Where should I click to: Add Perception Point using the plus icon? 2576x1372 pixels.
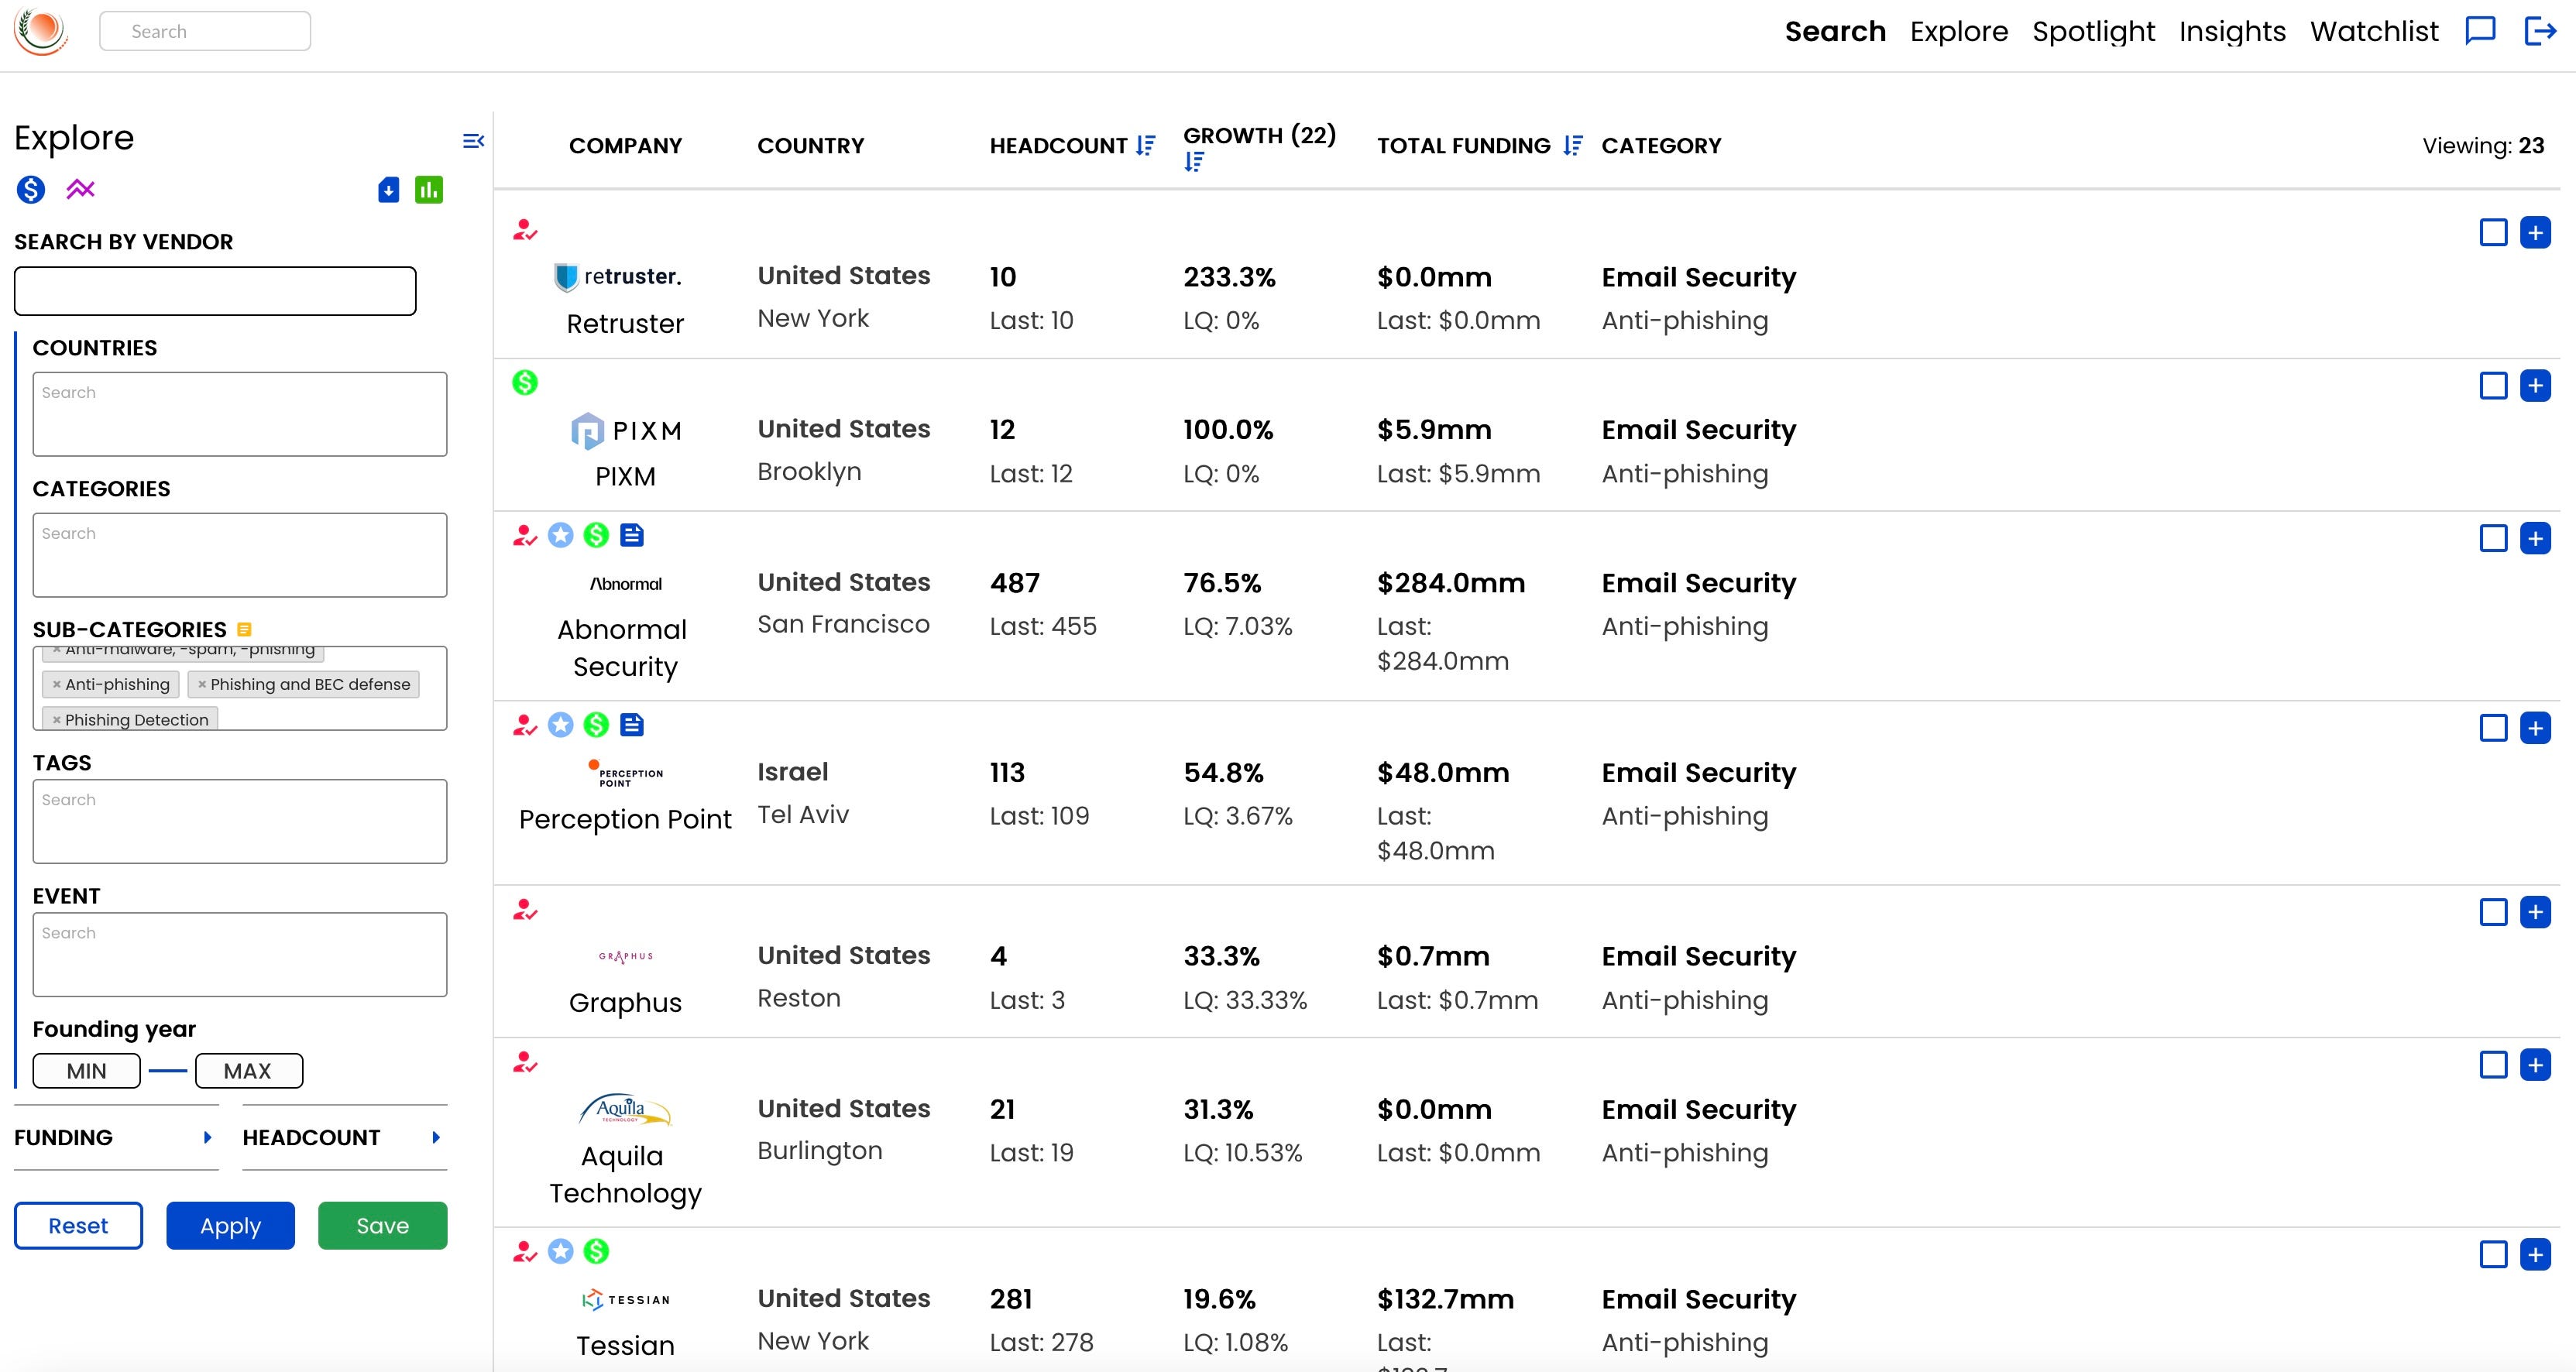2535,728
